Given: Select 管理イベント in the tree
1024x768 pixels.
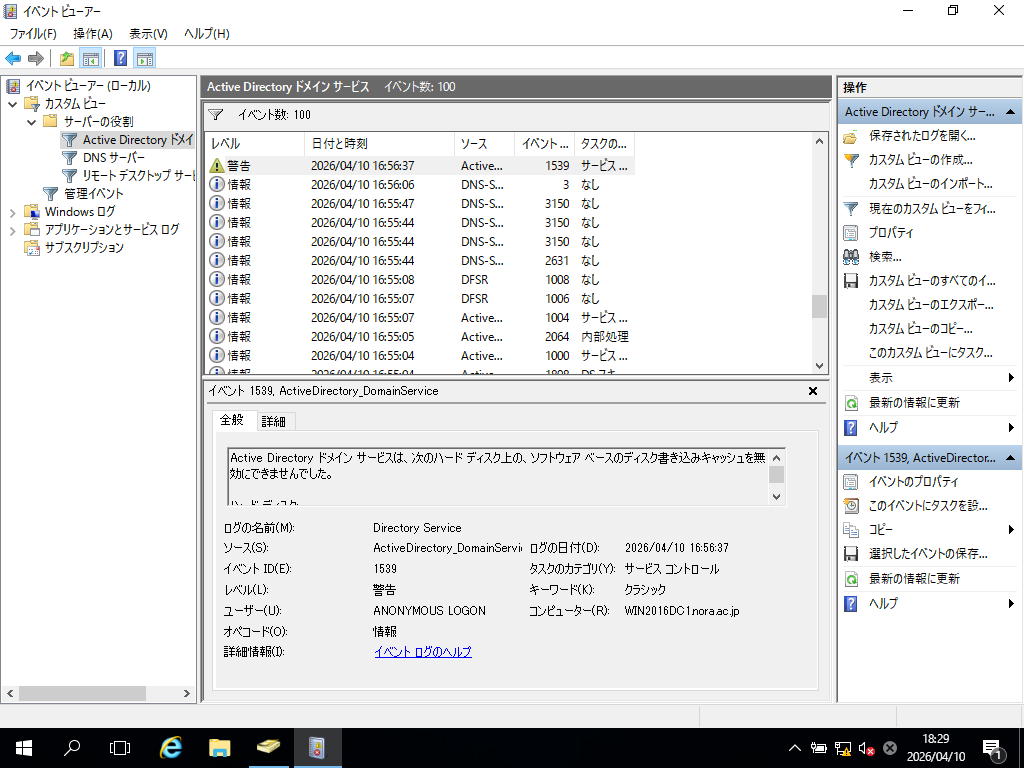Looking at the screenshot, I should [x=93, y=194].
